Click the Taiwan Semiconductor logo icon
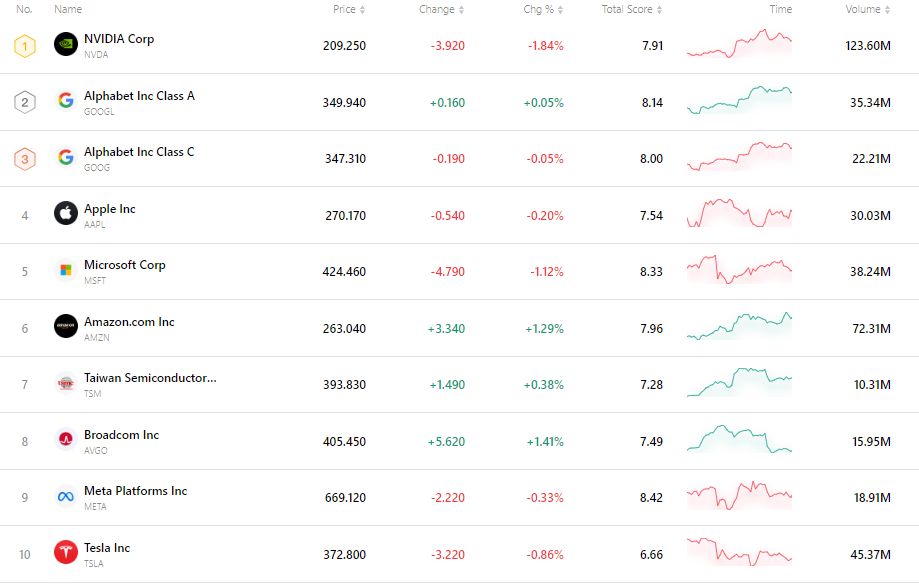The image size is (919, 584). tap(65, 383)
